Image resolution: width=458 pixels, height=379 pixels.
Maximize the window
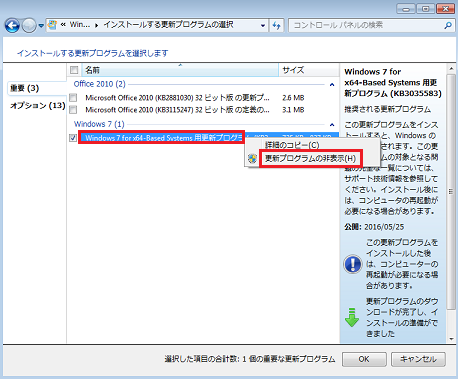click(x=425, y=9)
